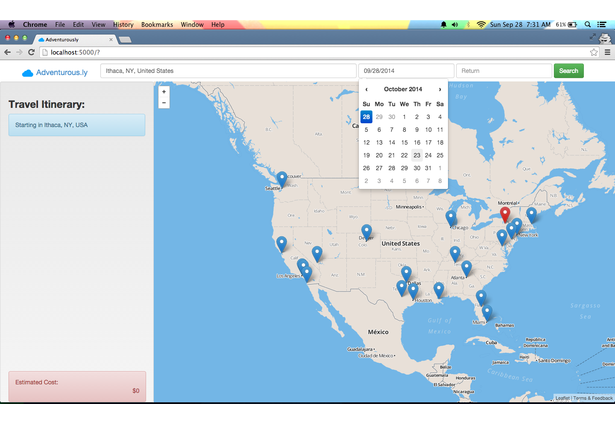Click the red Ithaca origin map marker

point(505,215)
